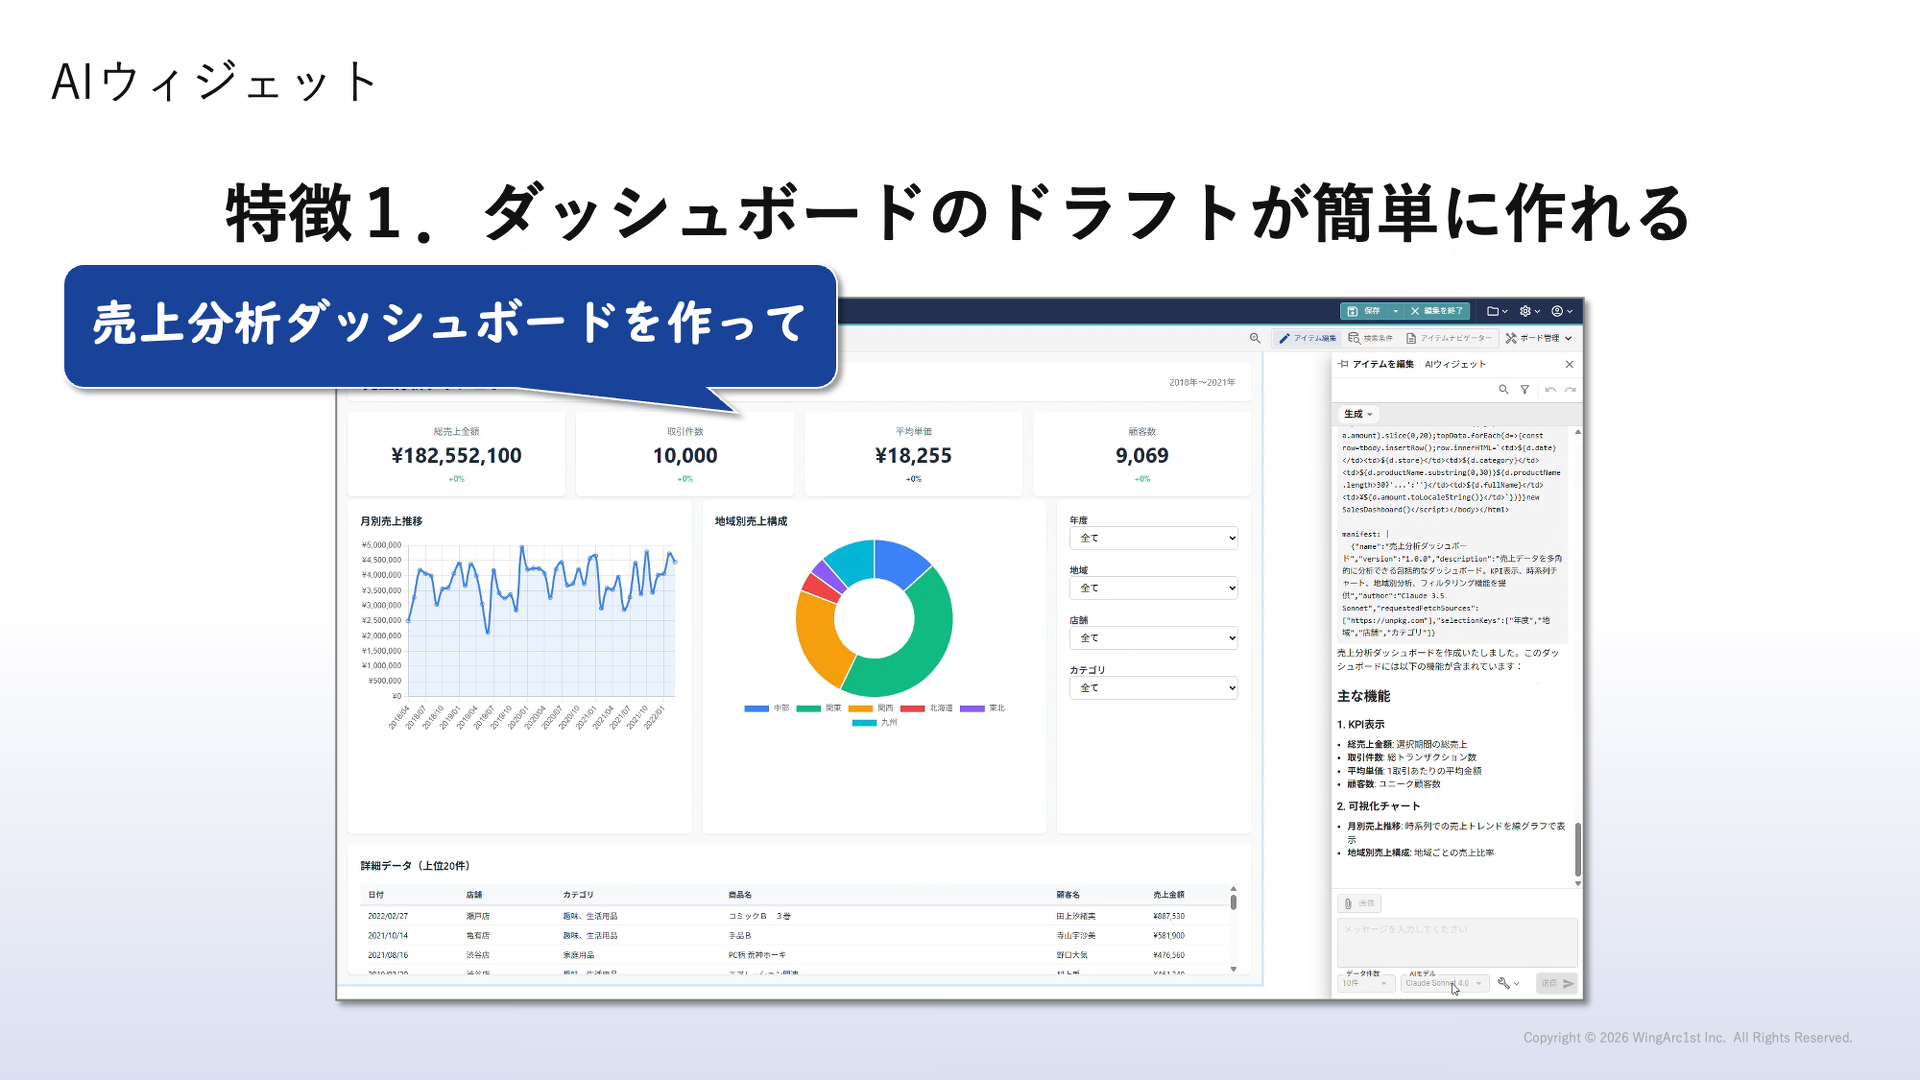Open the データ件数 dropdown
The width and height of the screenshot is (1920, 1080).
tap(1365, 983)
